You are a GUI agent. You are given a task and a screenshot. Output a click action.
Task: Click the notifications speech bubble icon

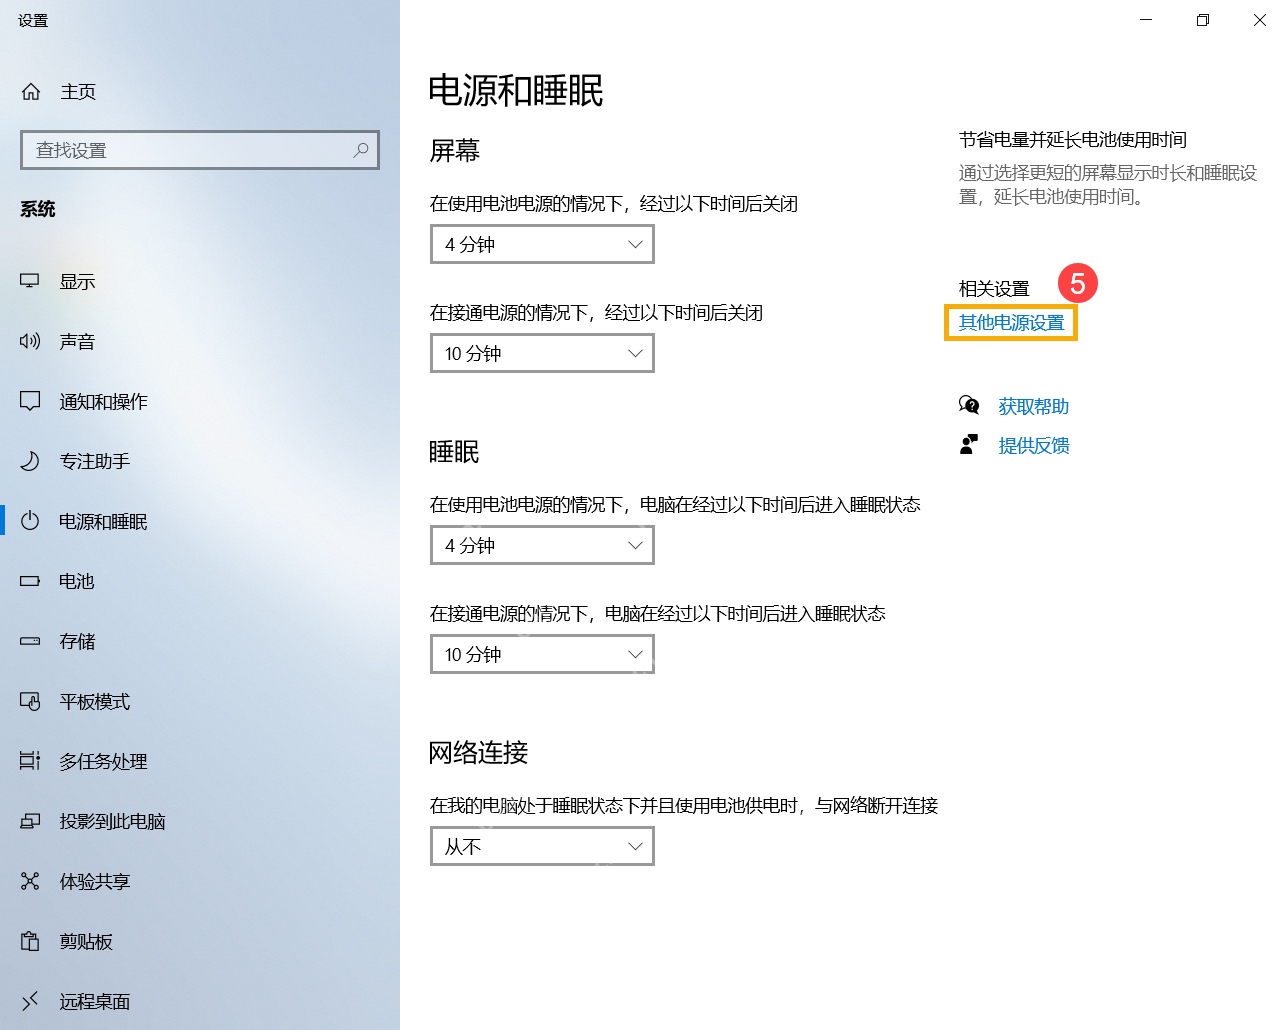[x=30, y=402]
